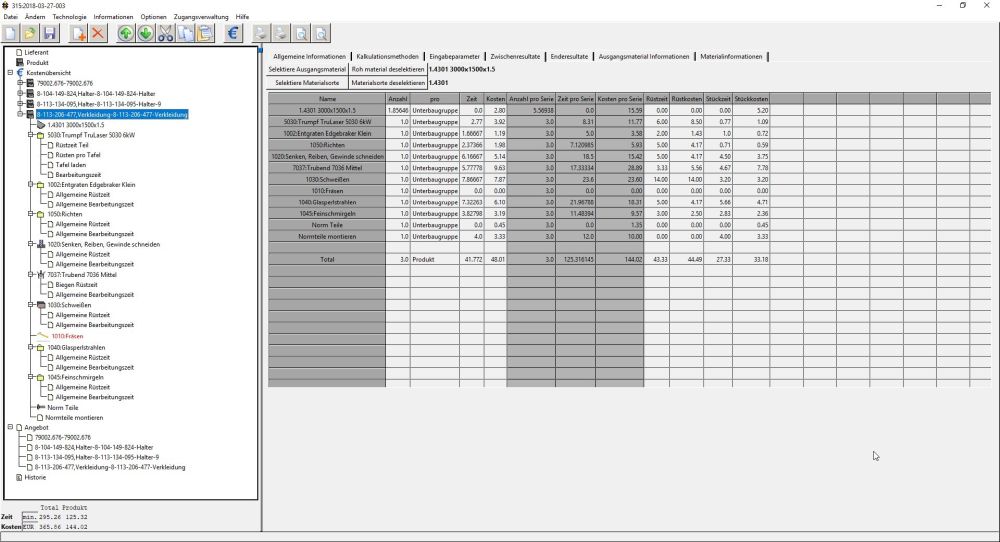Click the green down arrow icon
The height and width of the screenshot is (542, 1000).
[x=145, y=34]
